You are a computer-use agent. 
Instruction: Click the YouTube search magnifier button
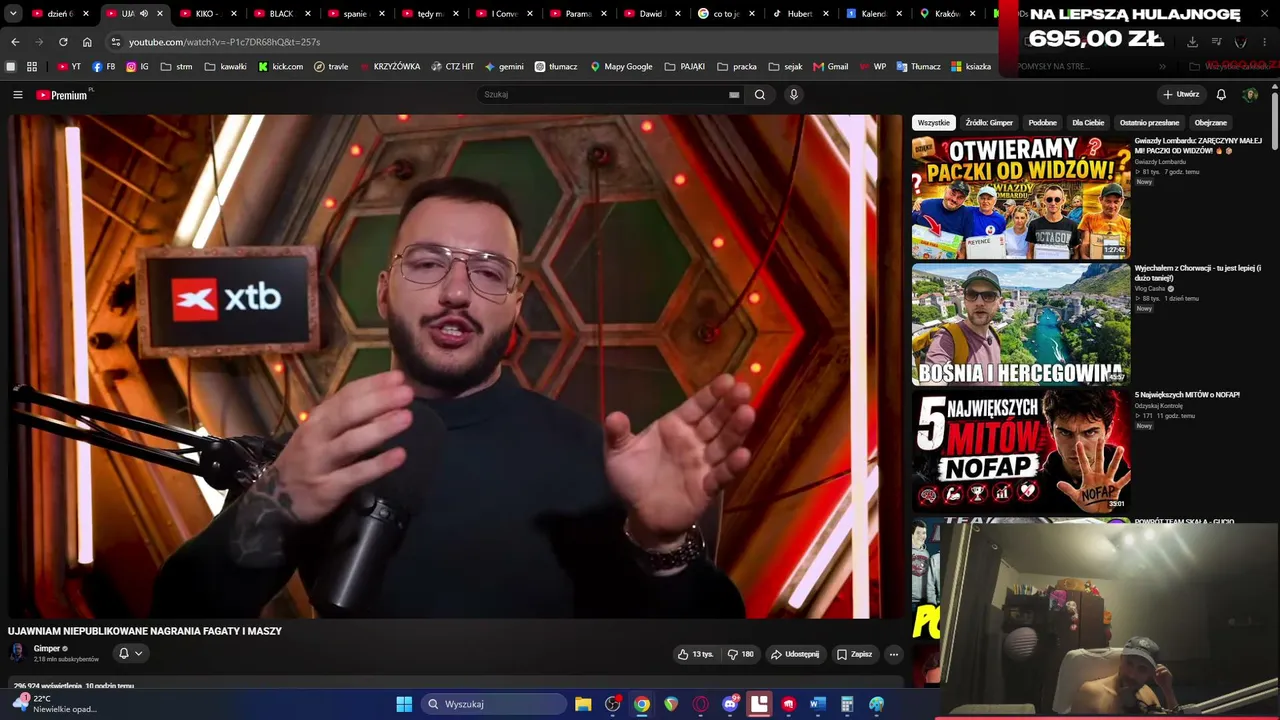760,95
